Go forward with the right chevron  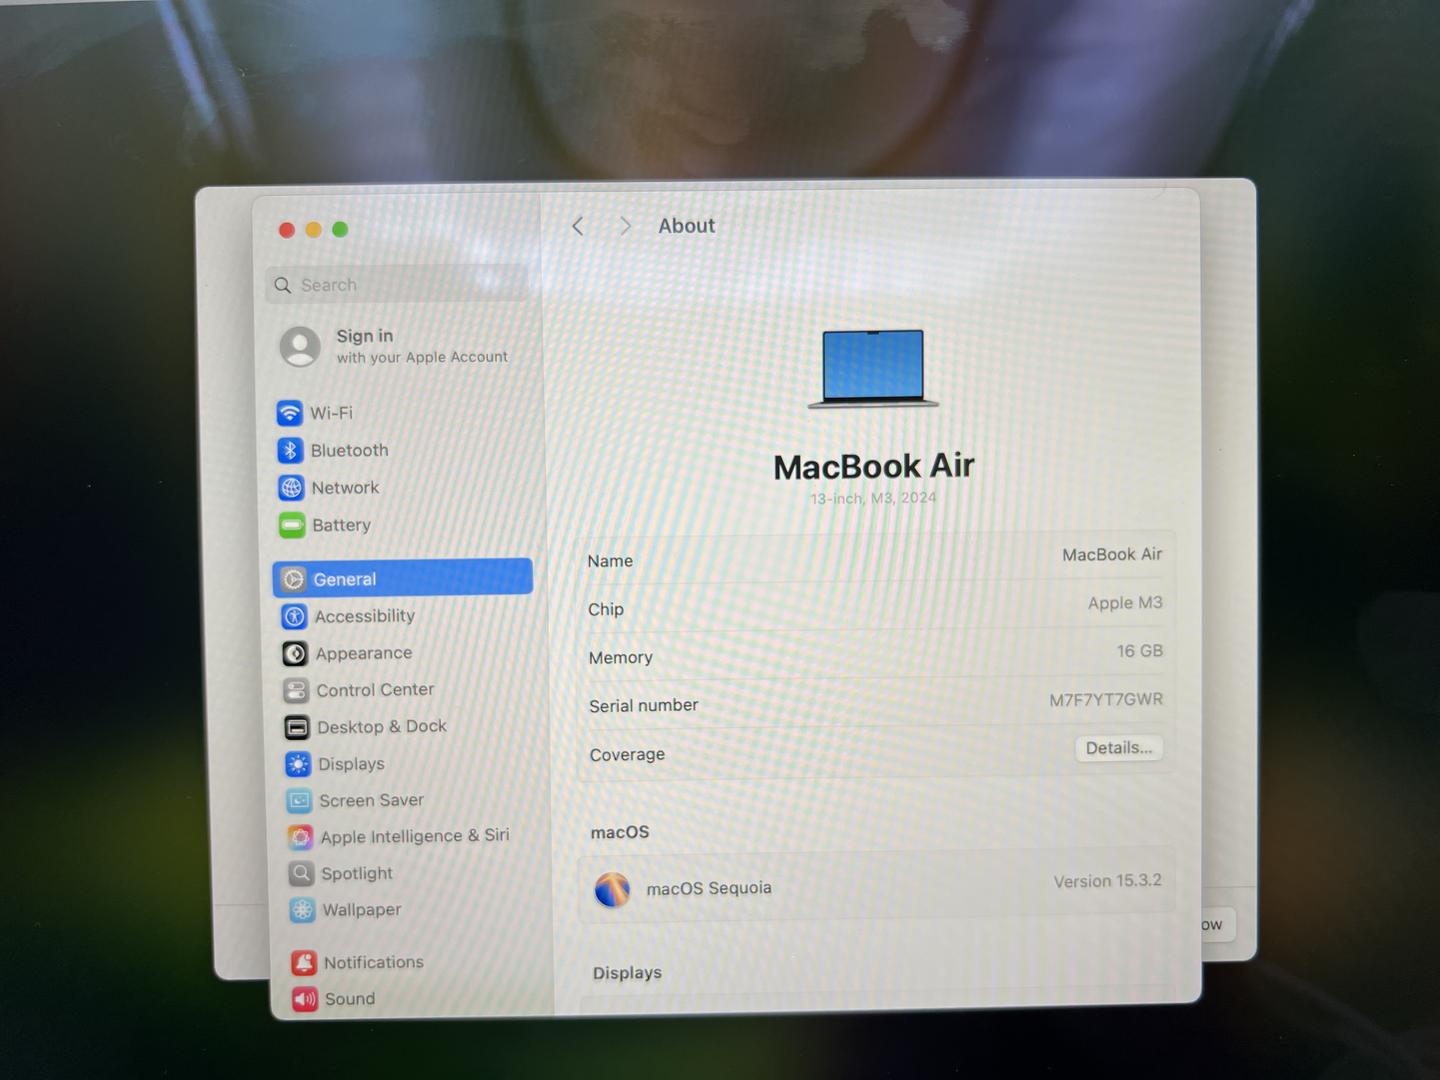(x=625, y=226)
